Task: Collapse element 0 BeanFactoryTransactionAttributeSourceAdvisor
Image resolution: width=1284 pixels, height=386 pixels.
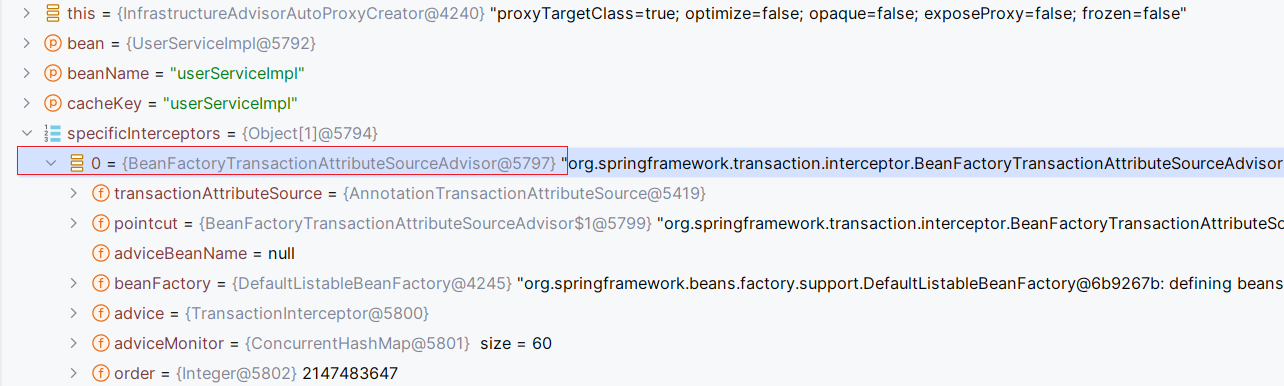Action: (50, 163)
